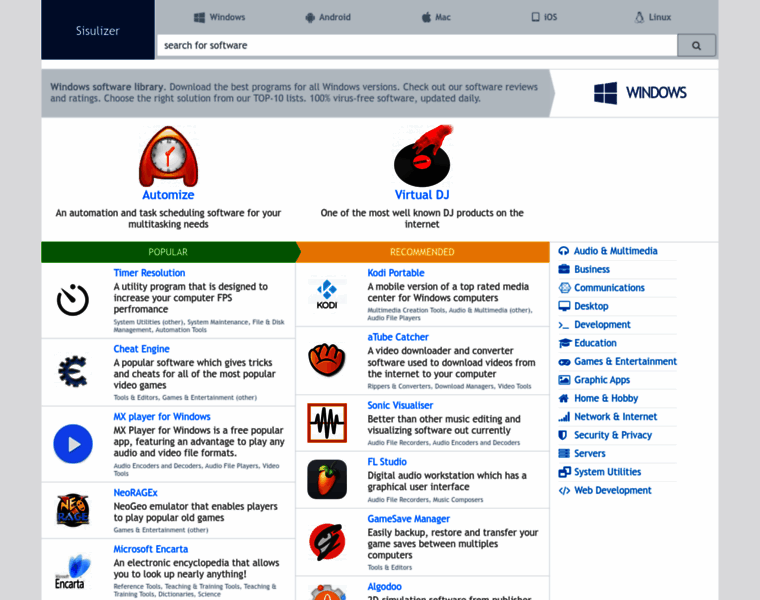Click the large Windows logo banner
Screen dimensions: 760x600
(640, 93)
